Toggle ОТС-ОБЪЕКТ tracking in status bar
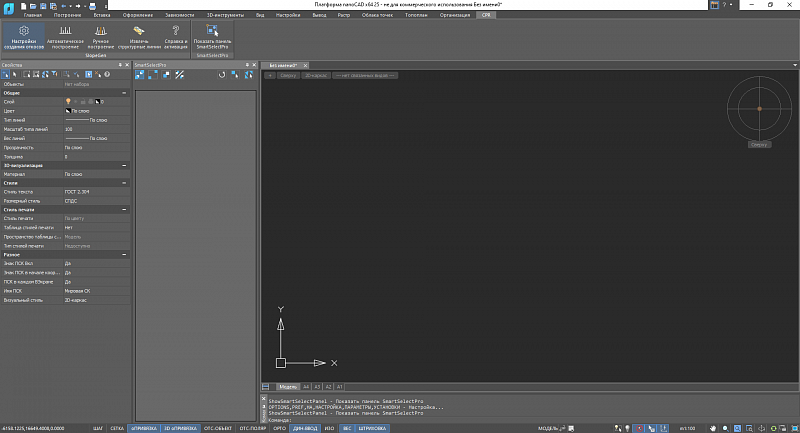 point(218,428)
